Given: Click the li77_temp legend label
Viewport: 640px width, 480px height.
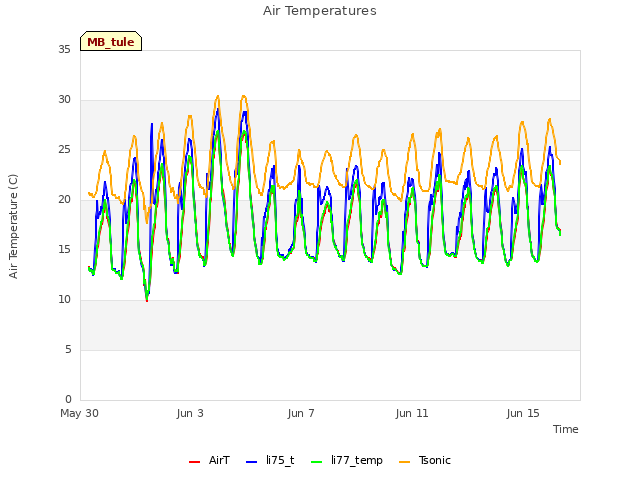Looking at the screenshot, I should (357, 461).
